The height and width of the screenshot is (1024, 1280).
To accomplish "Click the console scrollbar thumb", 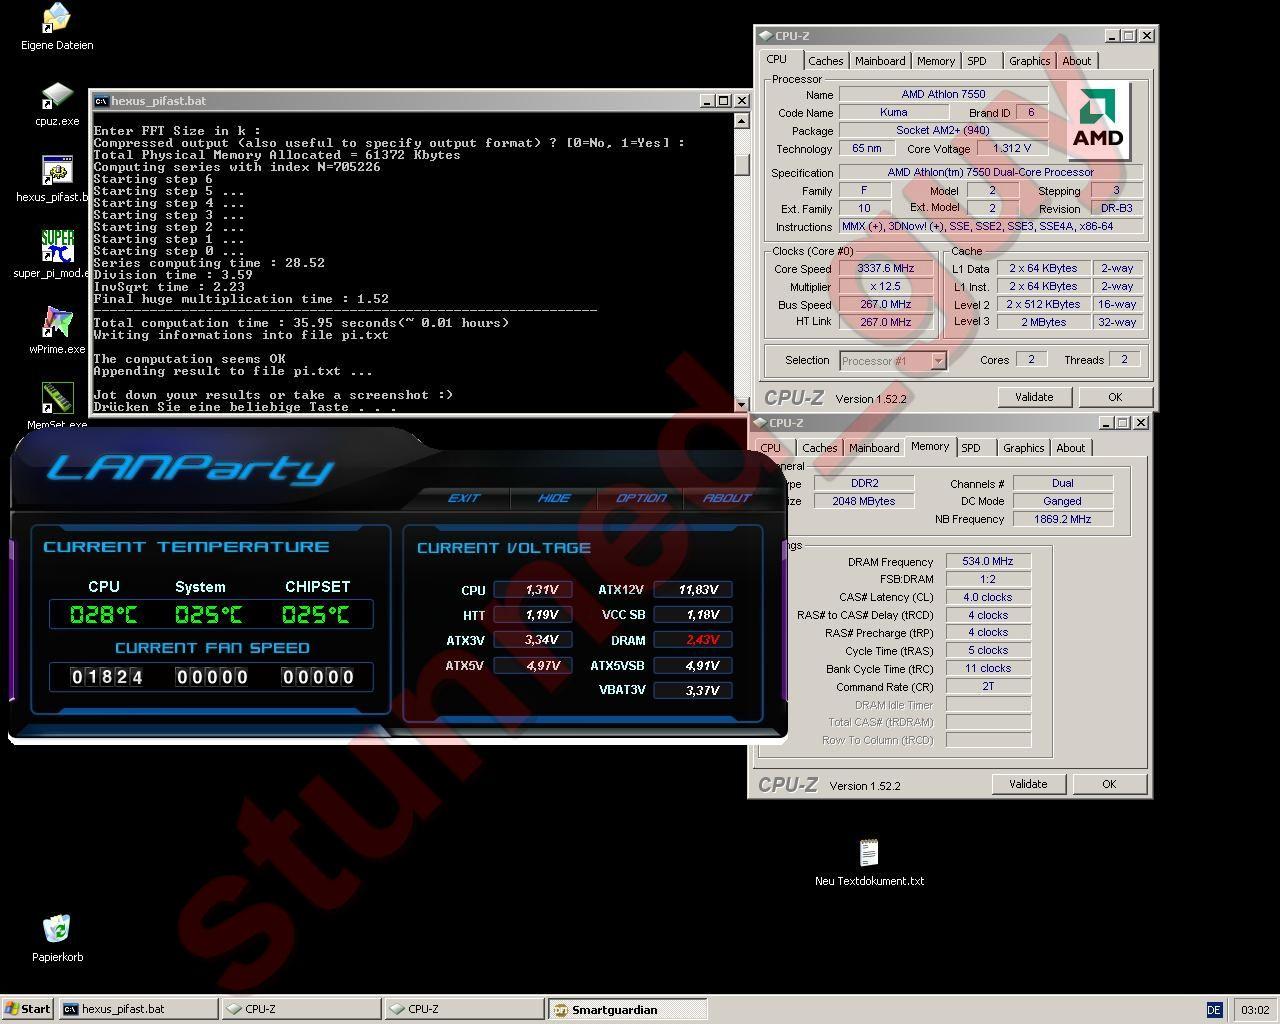I will pyautogui.click(x=741, y=164).
